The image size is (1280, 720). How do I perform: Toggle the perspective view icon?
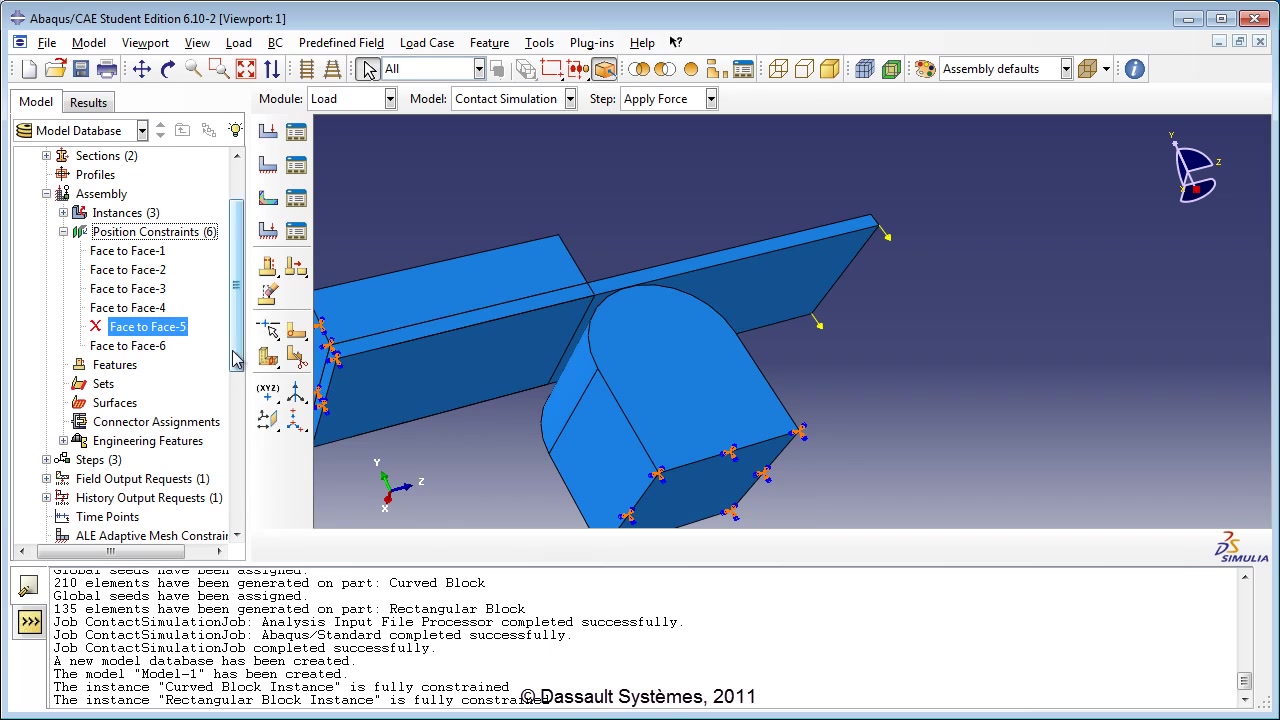pyautogui.click(x=333, y=69)
